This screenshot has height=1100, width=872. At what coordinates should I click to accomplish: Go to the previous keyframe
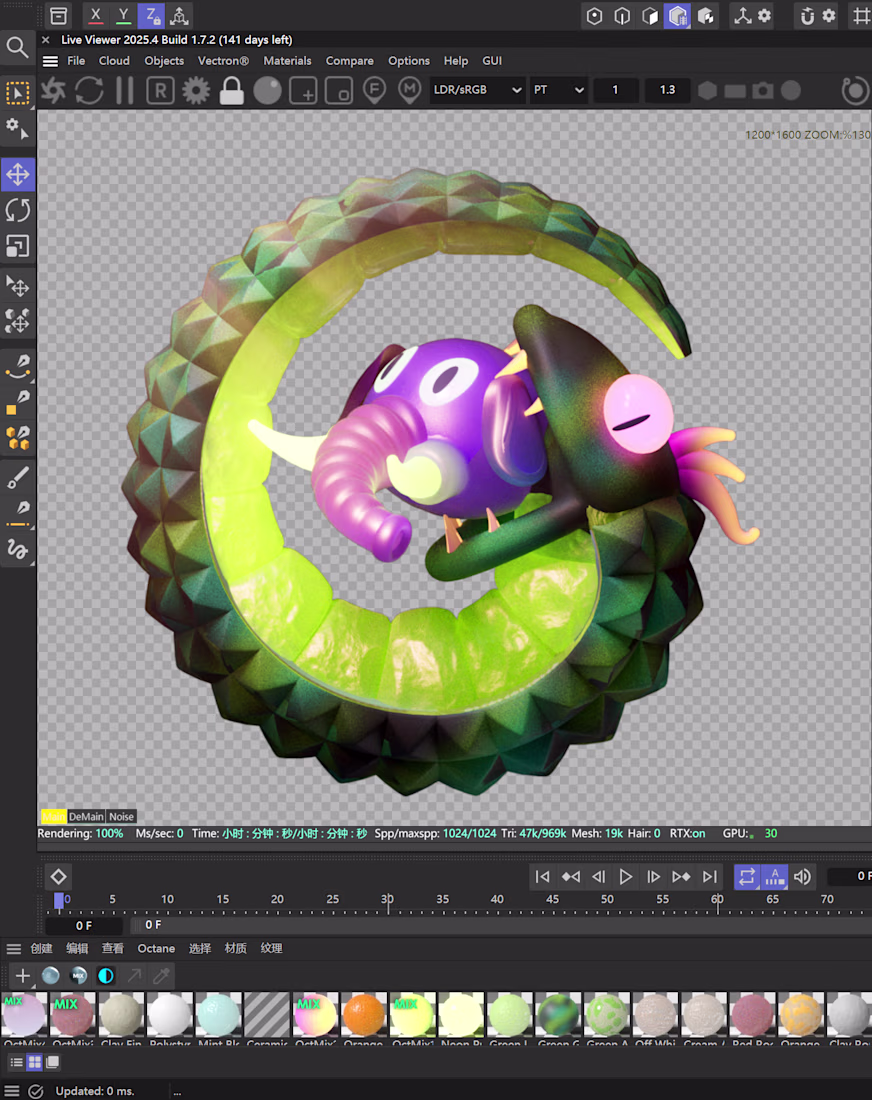pos(570,876)
